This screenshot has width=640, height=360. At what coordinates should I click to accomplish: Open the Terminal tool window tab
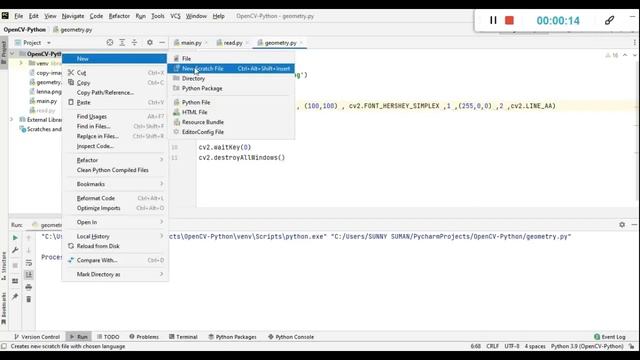pos(183,337)
